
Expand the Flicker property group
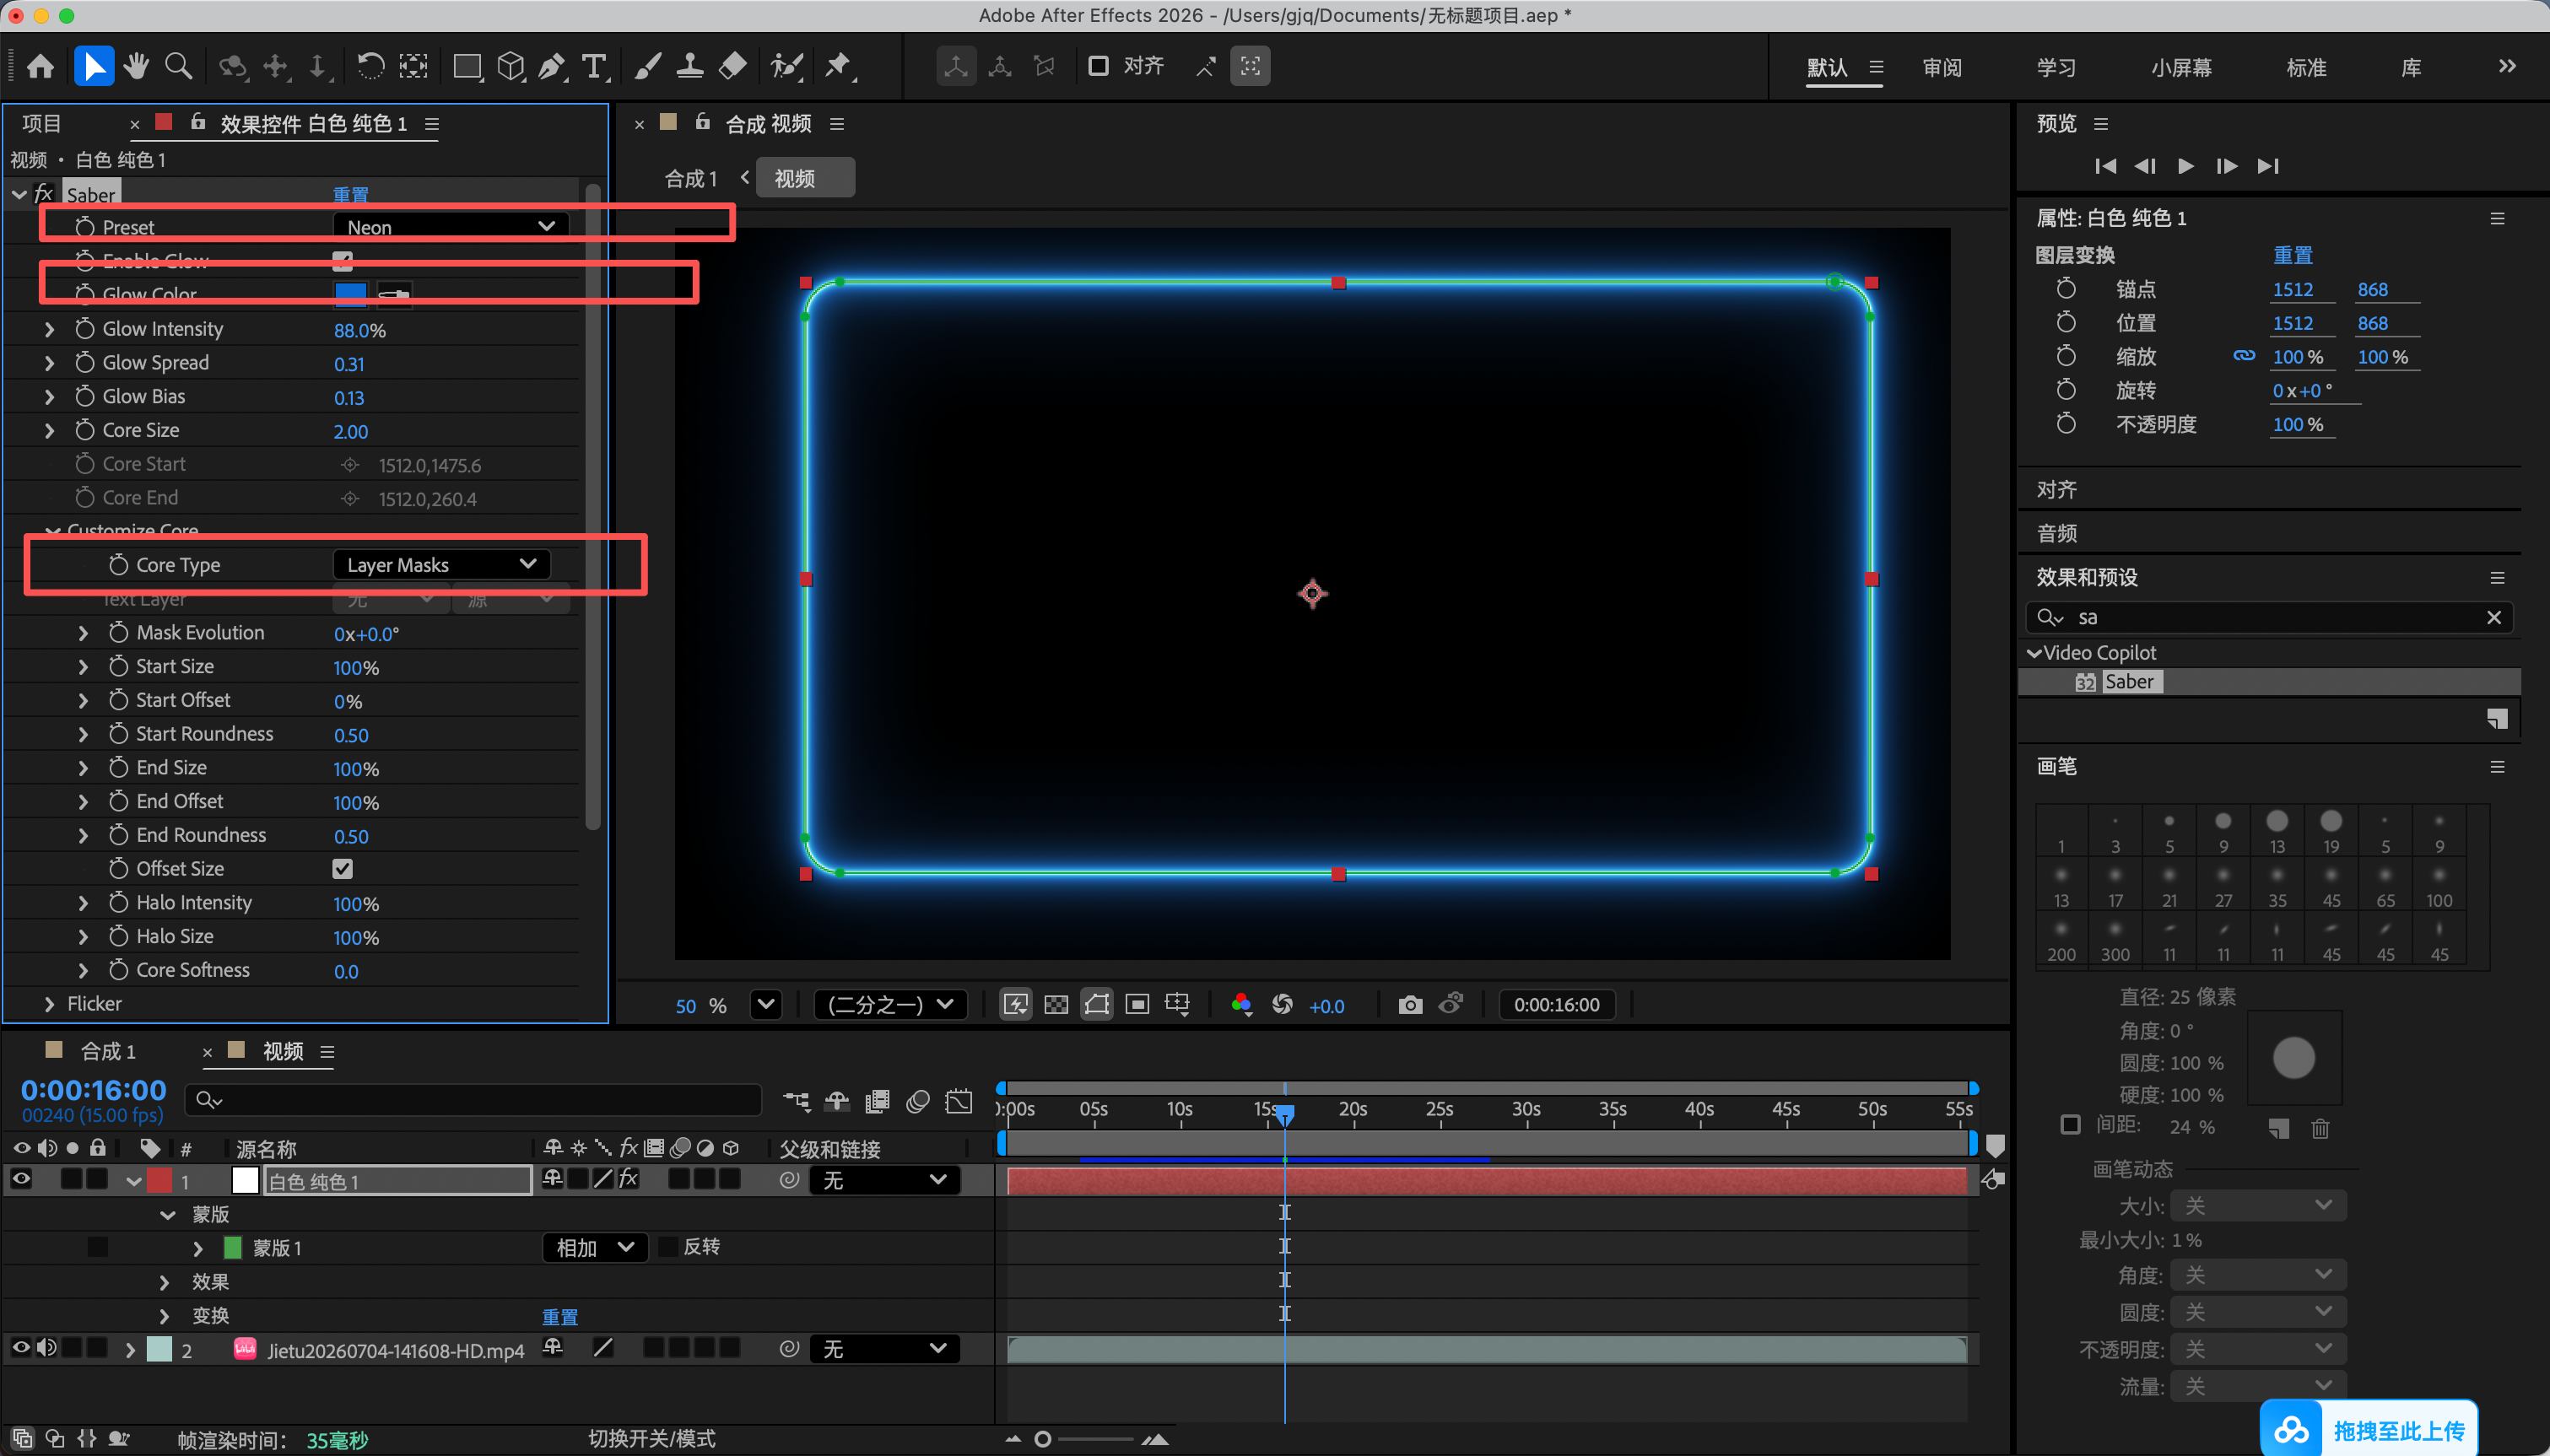[49, 1003]
